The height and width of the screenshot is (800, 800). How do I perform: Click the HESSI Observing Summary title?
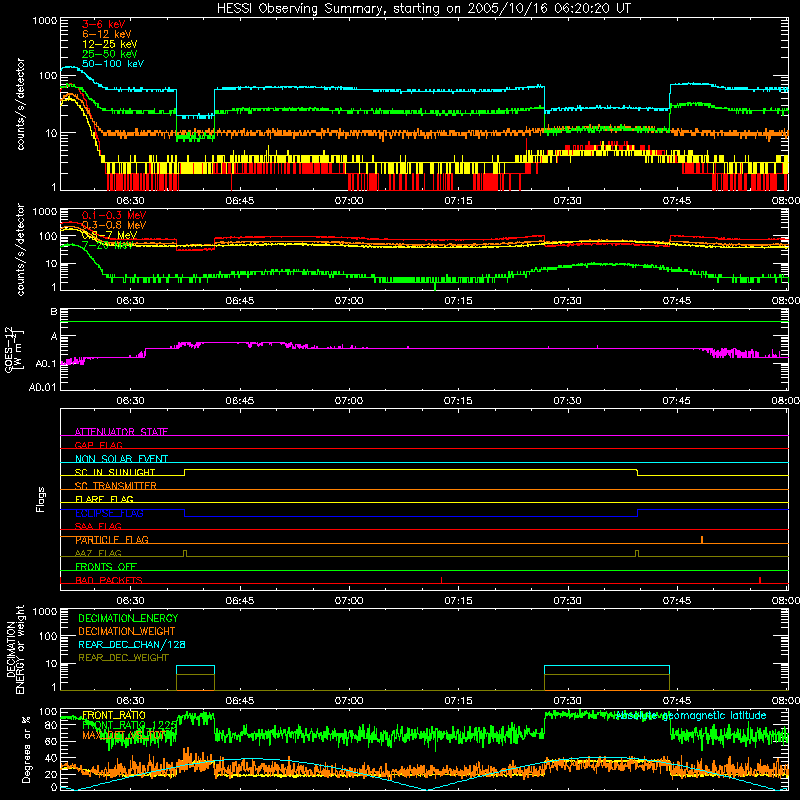pos(424,9)
